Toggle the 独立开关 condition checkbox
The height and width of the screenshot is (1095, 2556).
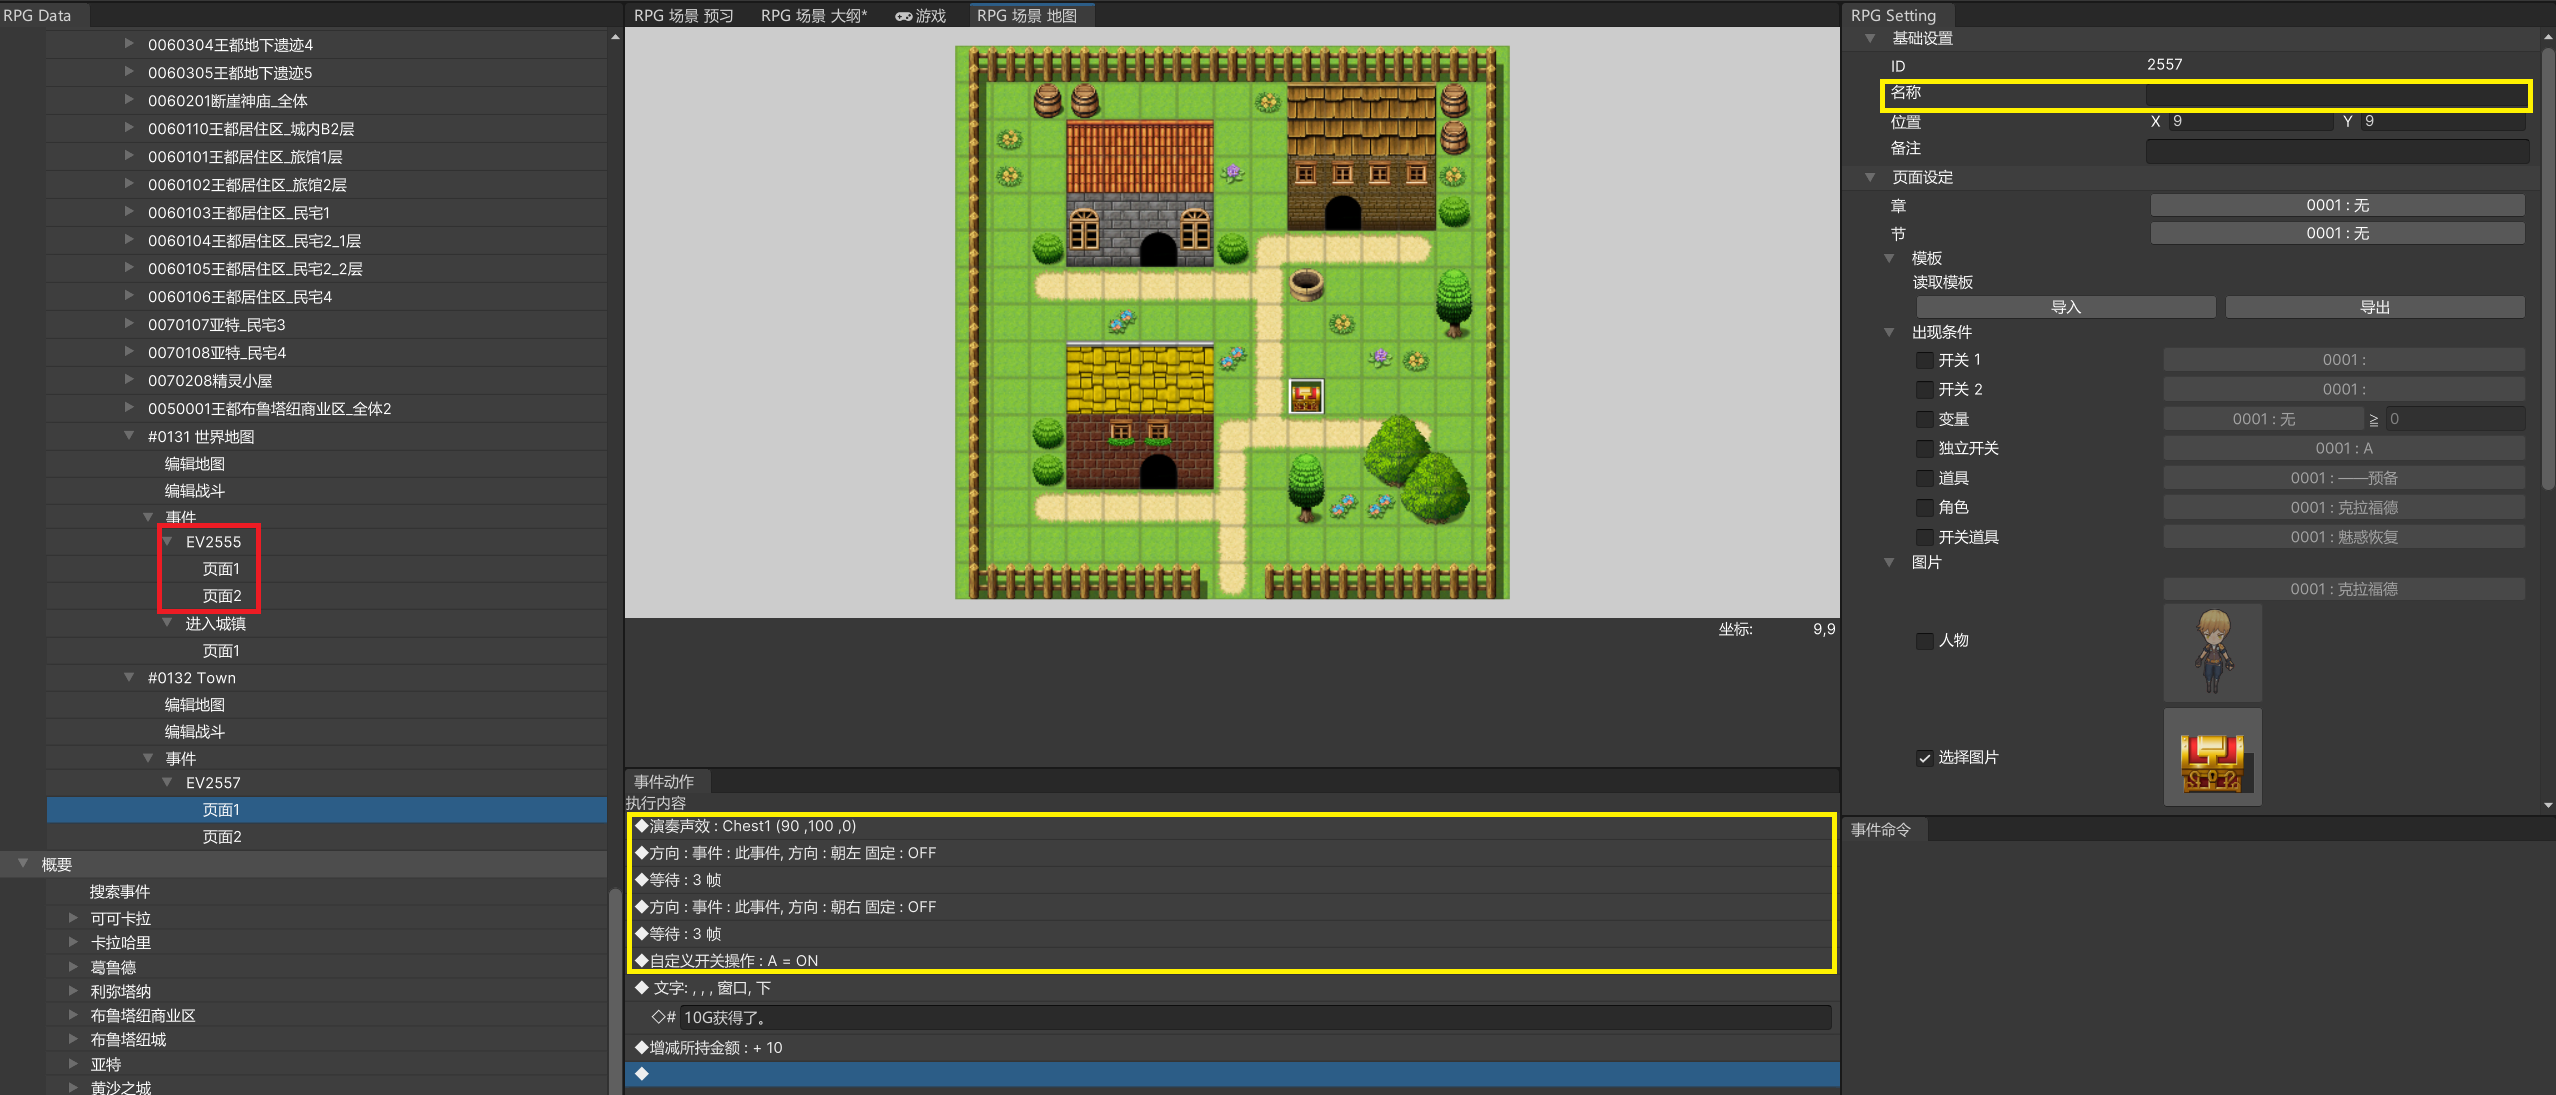coord(1924,448)
